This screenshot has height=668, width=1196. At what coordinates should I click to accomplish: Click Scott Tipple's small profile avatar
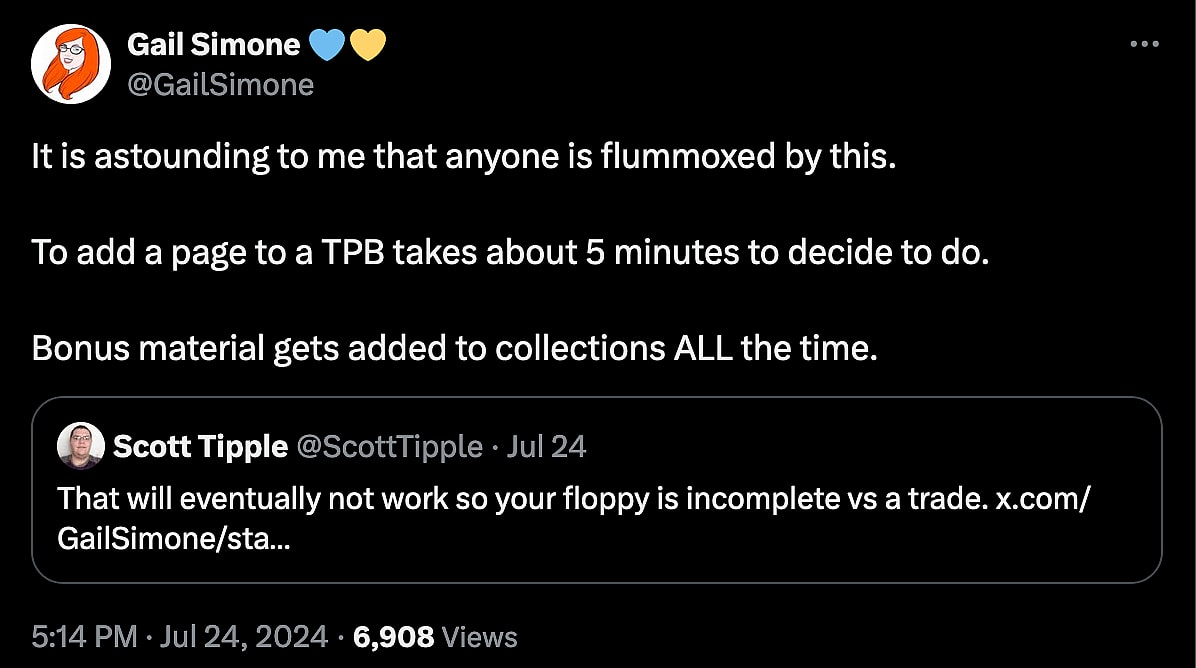tap(80, 445)
